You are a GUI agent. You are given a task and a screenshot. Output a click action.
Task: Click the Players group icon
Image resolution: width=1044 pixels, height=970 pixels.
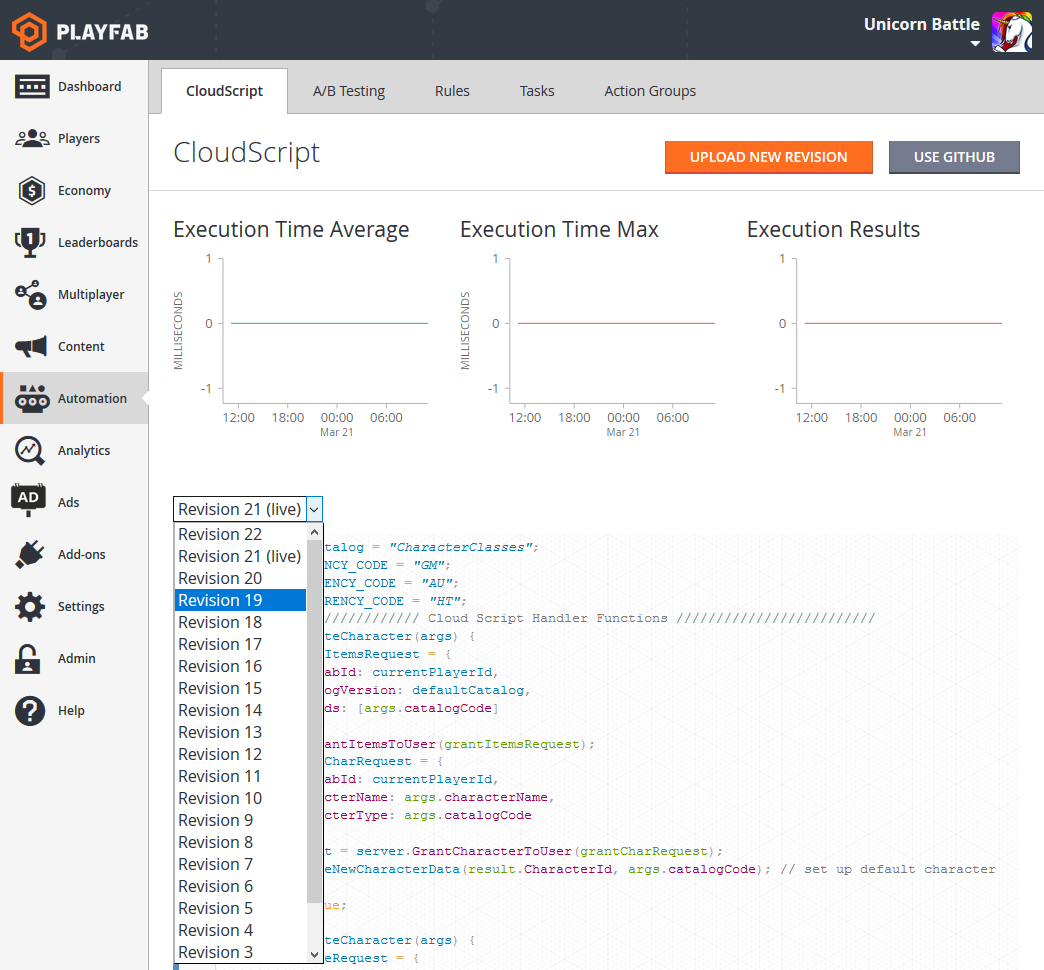tap(31, 138)
